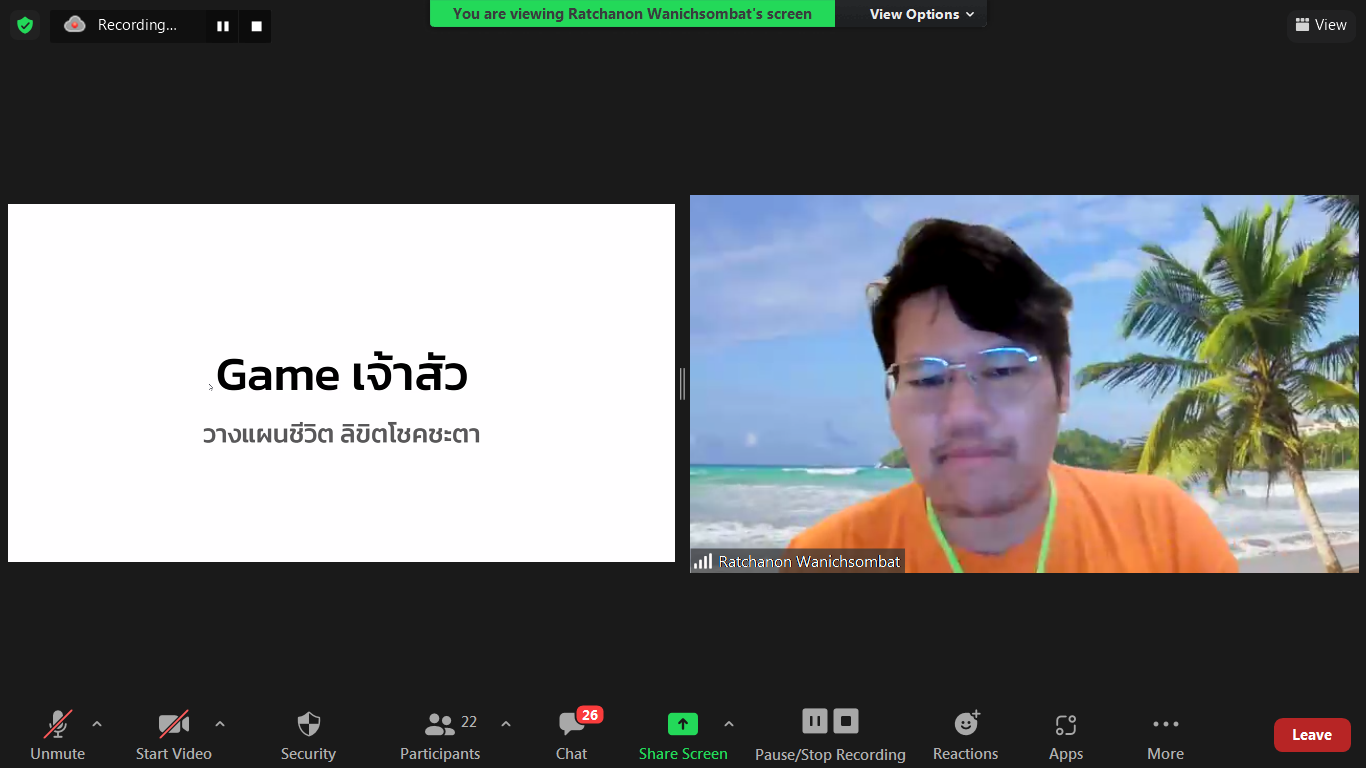Screen dimensions: 1366x768
Task: Click the divider handle between screen and video
Action: pos(682,384)
